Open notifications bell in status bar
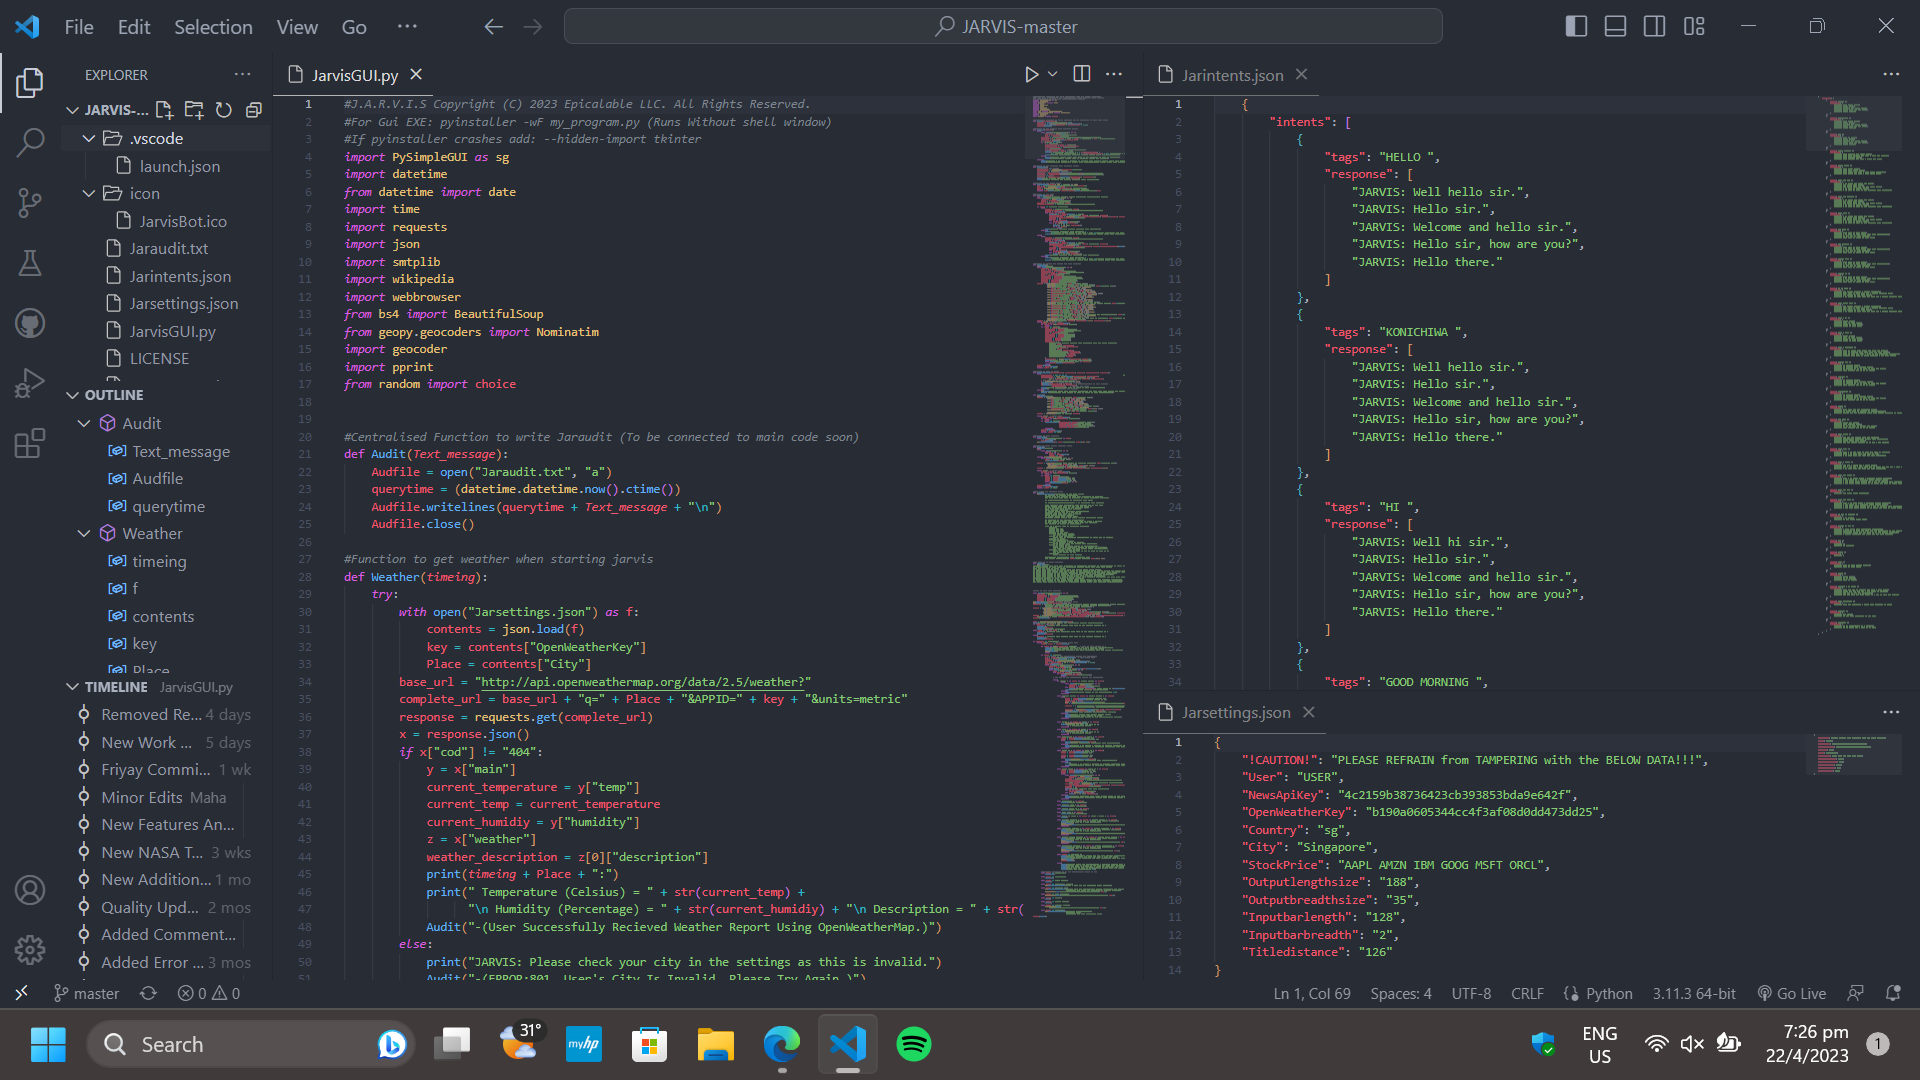The image size is (1920, 1080). [x=1893, y=993]
